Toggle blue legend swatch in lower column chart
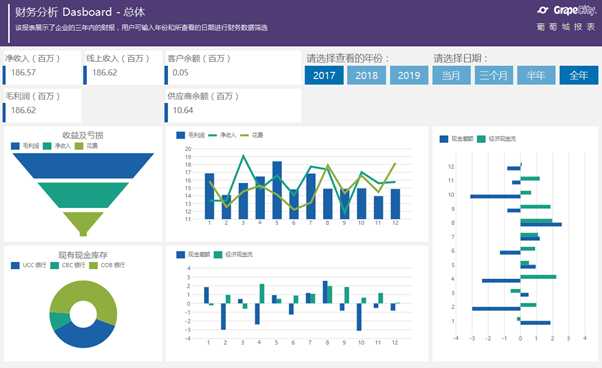Screen dimensions: 602x368 coord(180,254)
